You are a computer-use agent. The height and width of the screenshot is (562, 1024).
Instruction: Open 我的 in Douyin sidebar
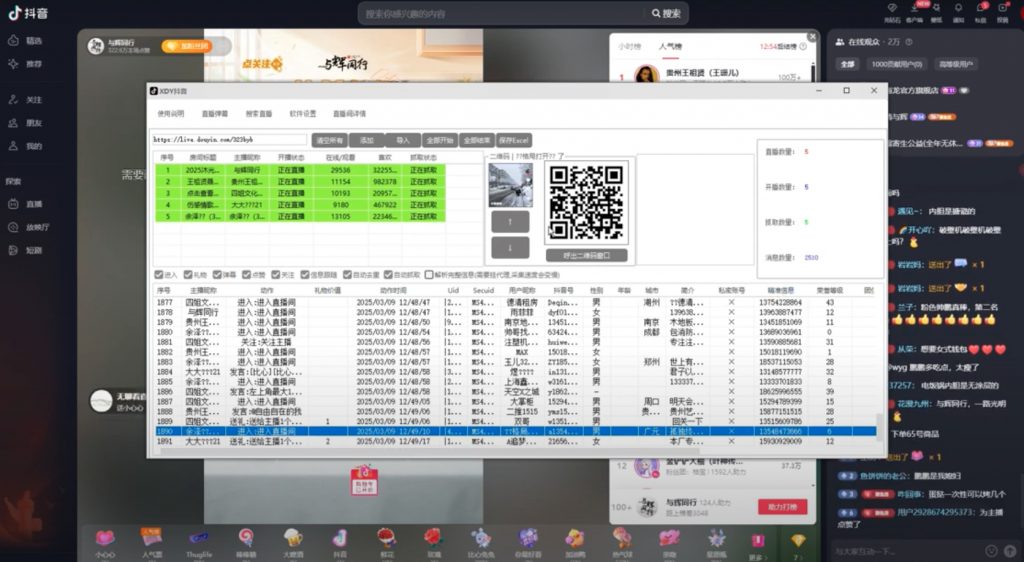[x=26, y=146]
